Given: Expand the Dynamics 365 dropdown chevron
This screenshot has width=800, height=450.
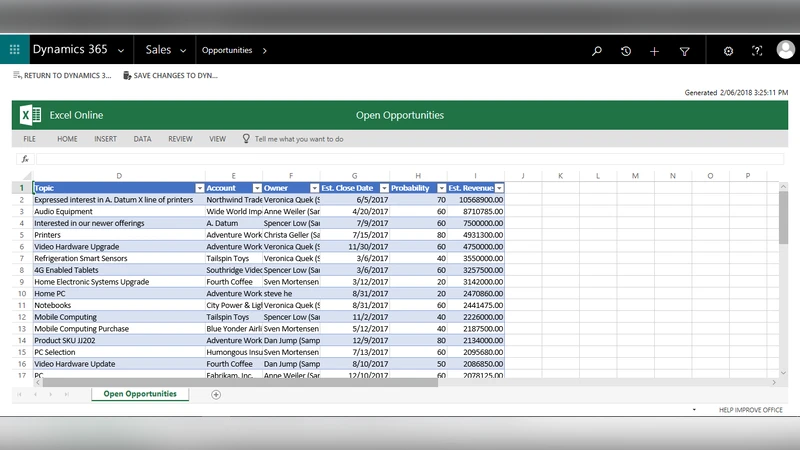Looking at the screenshot, I should coord(121,50).
